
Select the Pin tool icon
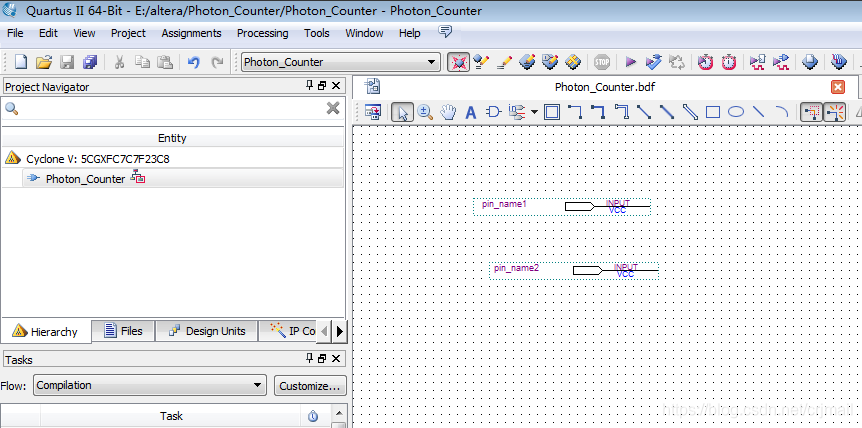click(x=516, y=112)
